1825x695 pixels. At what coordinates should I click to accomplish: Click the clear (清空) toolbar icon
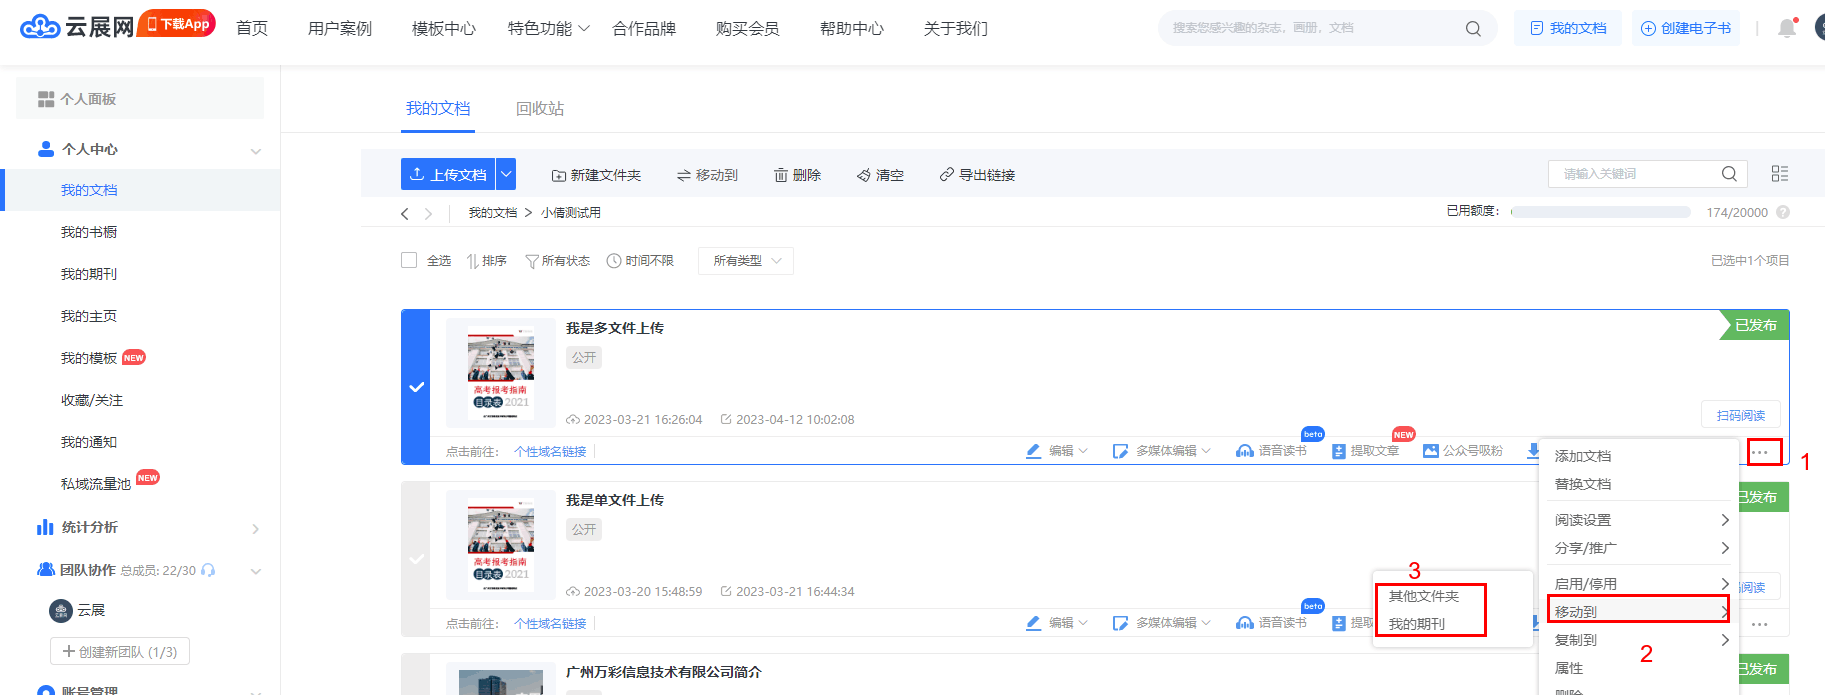click(x=864, y=175)
